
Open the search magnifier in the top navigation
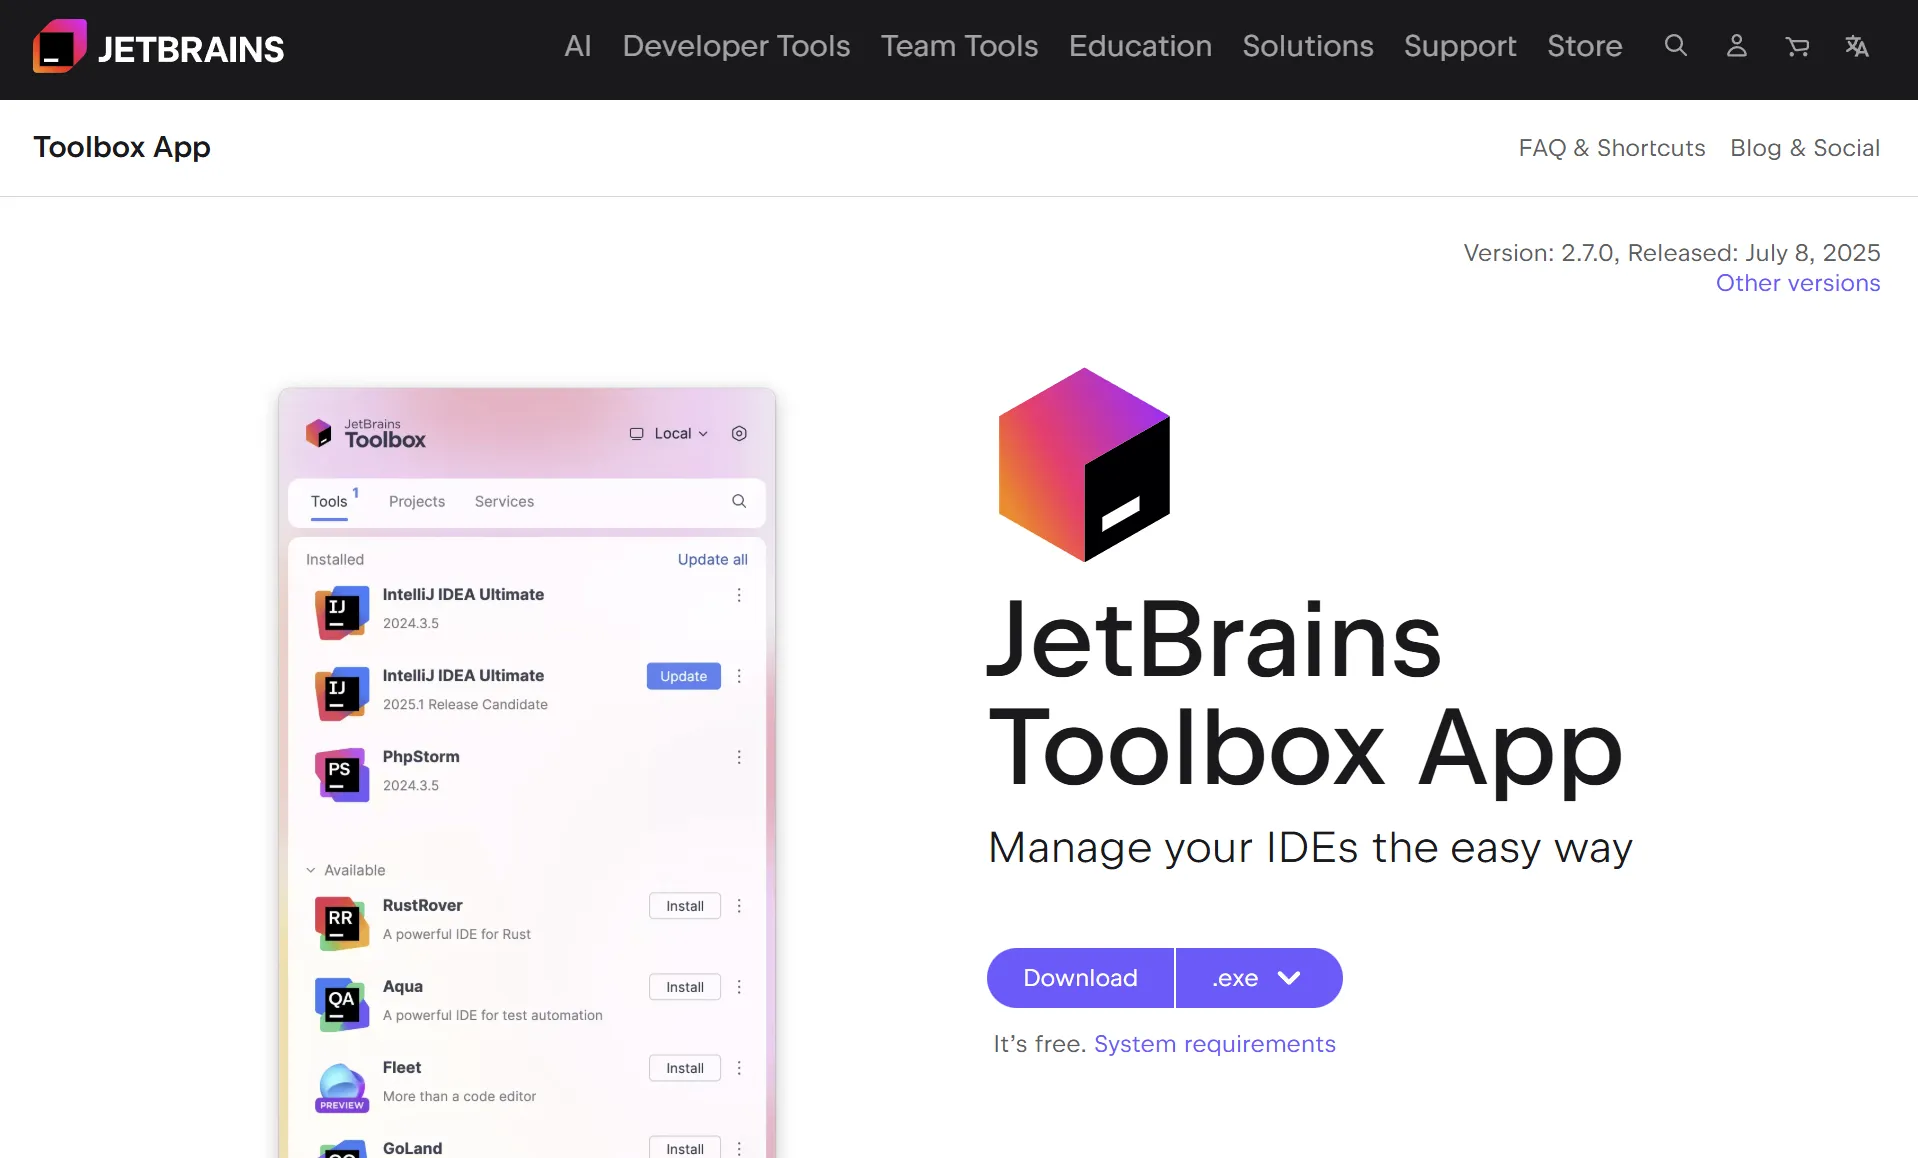pyautogui.click(x=1676, y=46)
